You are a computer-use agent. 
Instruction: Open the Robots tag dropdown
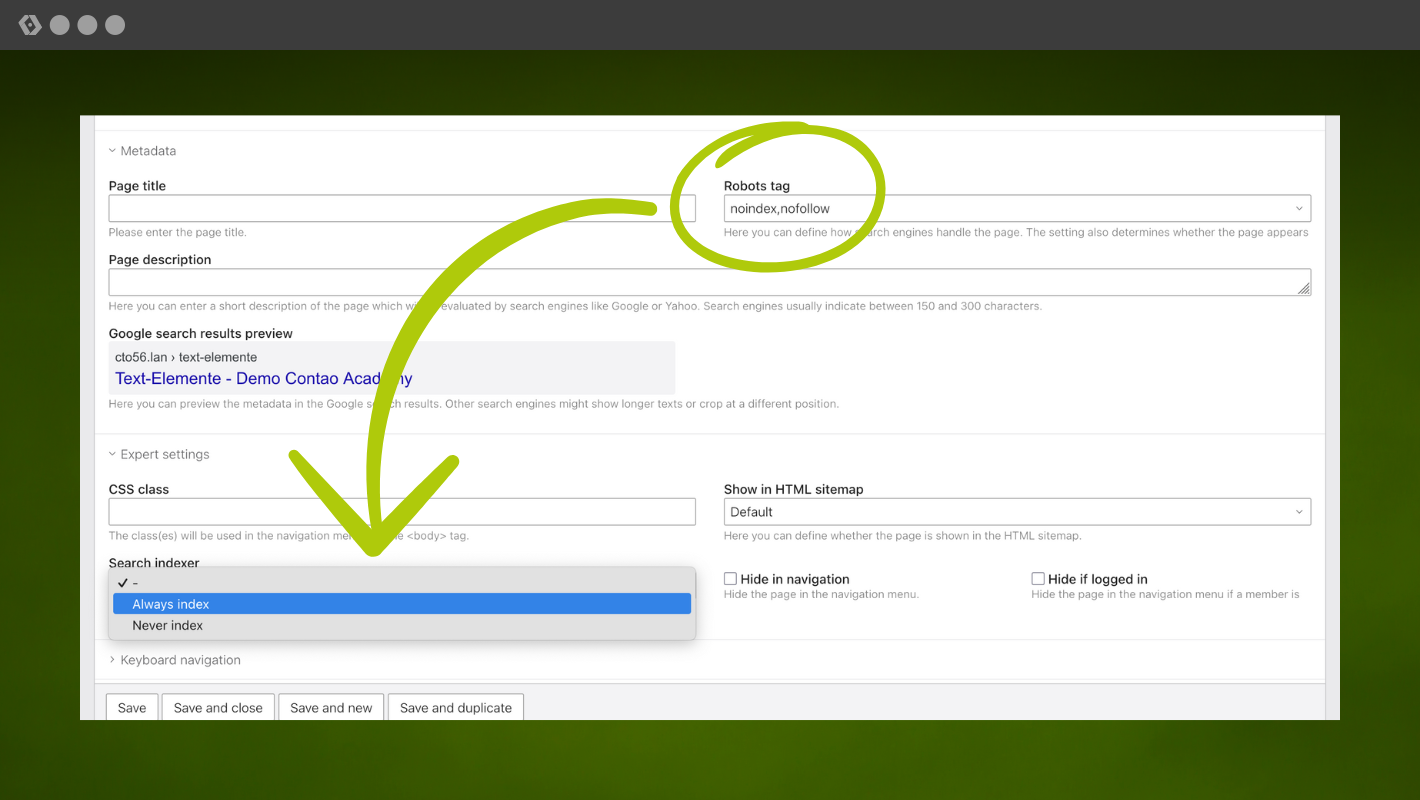point(1016,208)
